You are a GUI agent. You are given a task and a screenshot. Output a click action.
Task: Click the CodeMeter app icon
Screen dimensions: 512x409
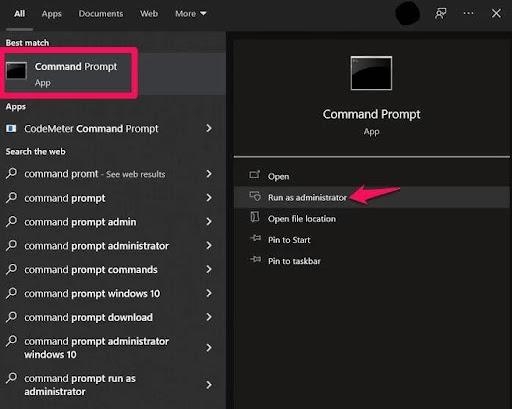click(11, 128)
